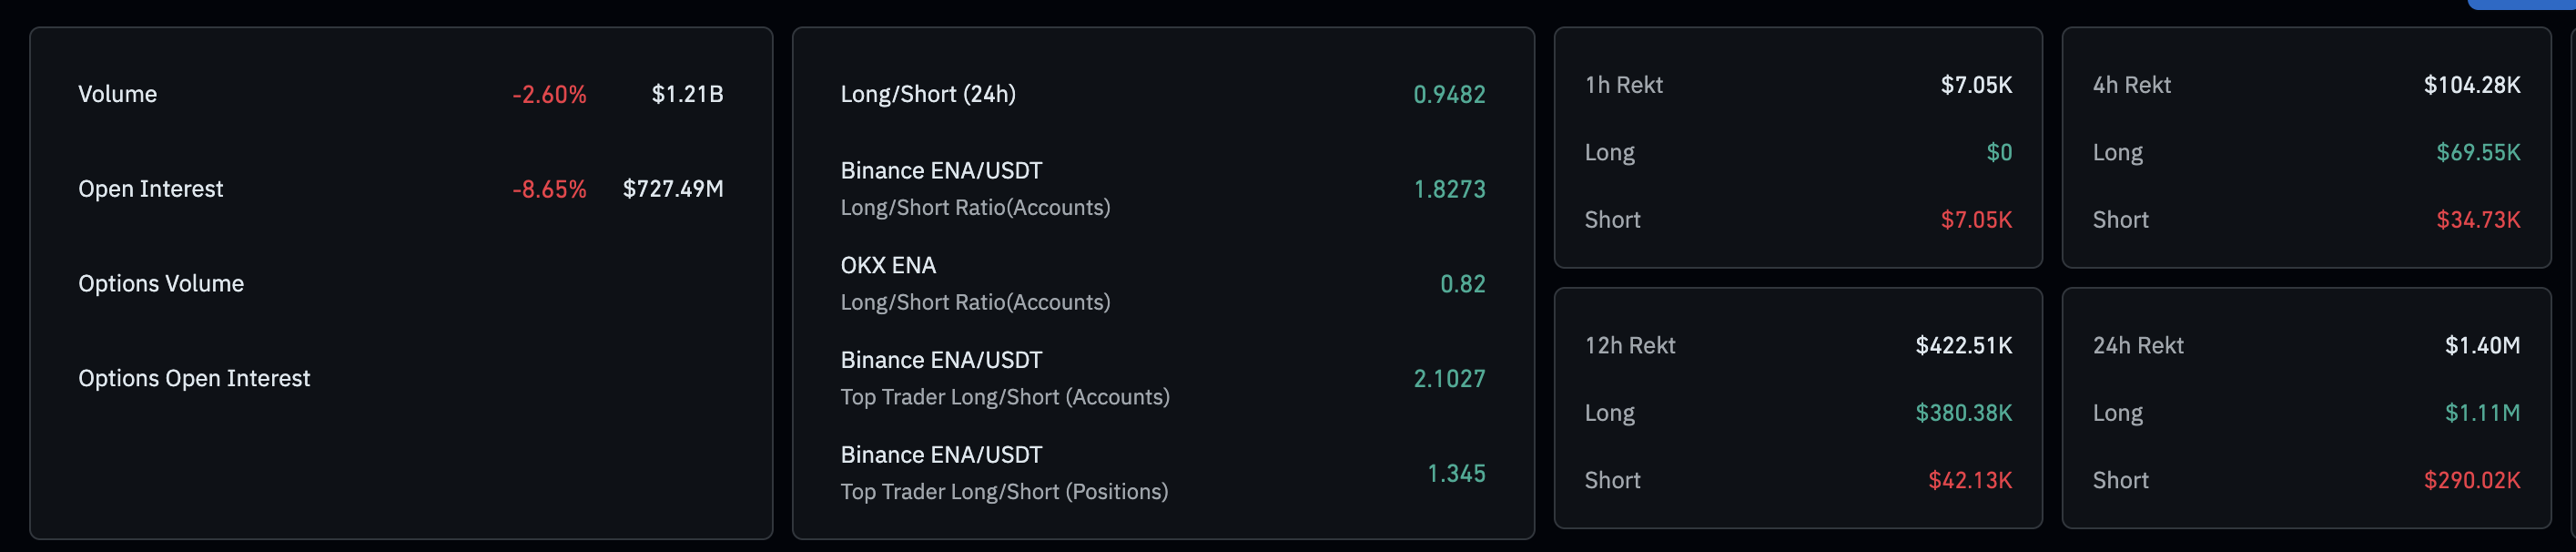Open the OKX ENA long/short ratio row

click(x=888, y=266)
